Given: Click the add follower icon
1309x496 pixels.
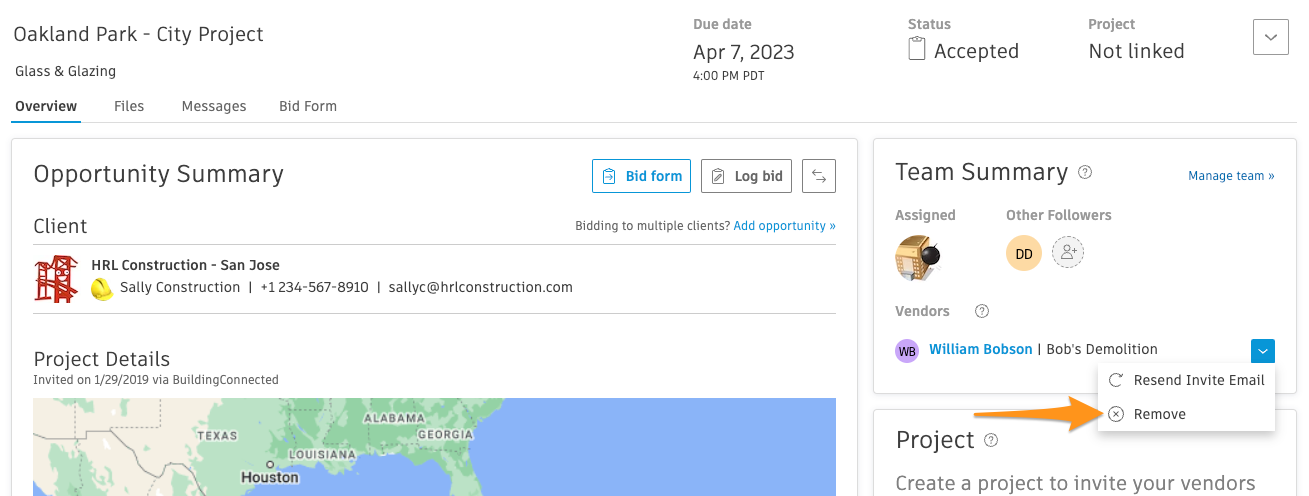Looking at the screenshot, I should click(1068, 253).
